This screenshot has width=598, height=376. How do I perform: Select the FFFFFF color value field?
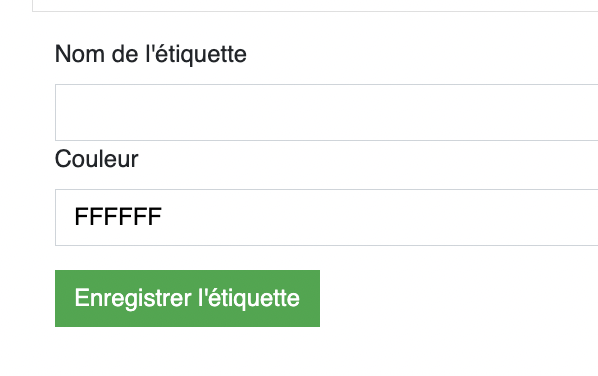coord(326,217)
